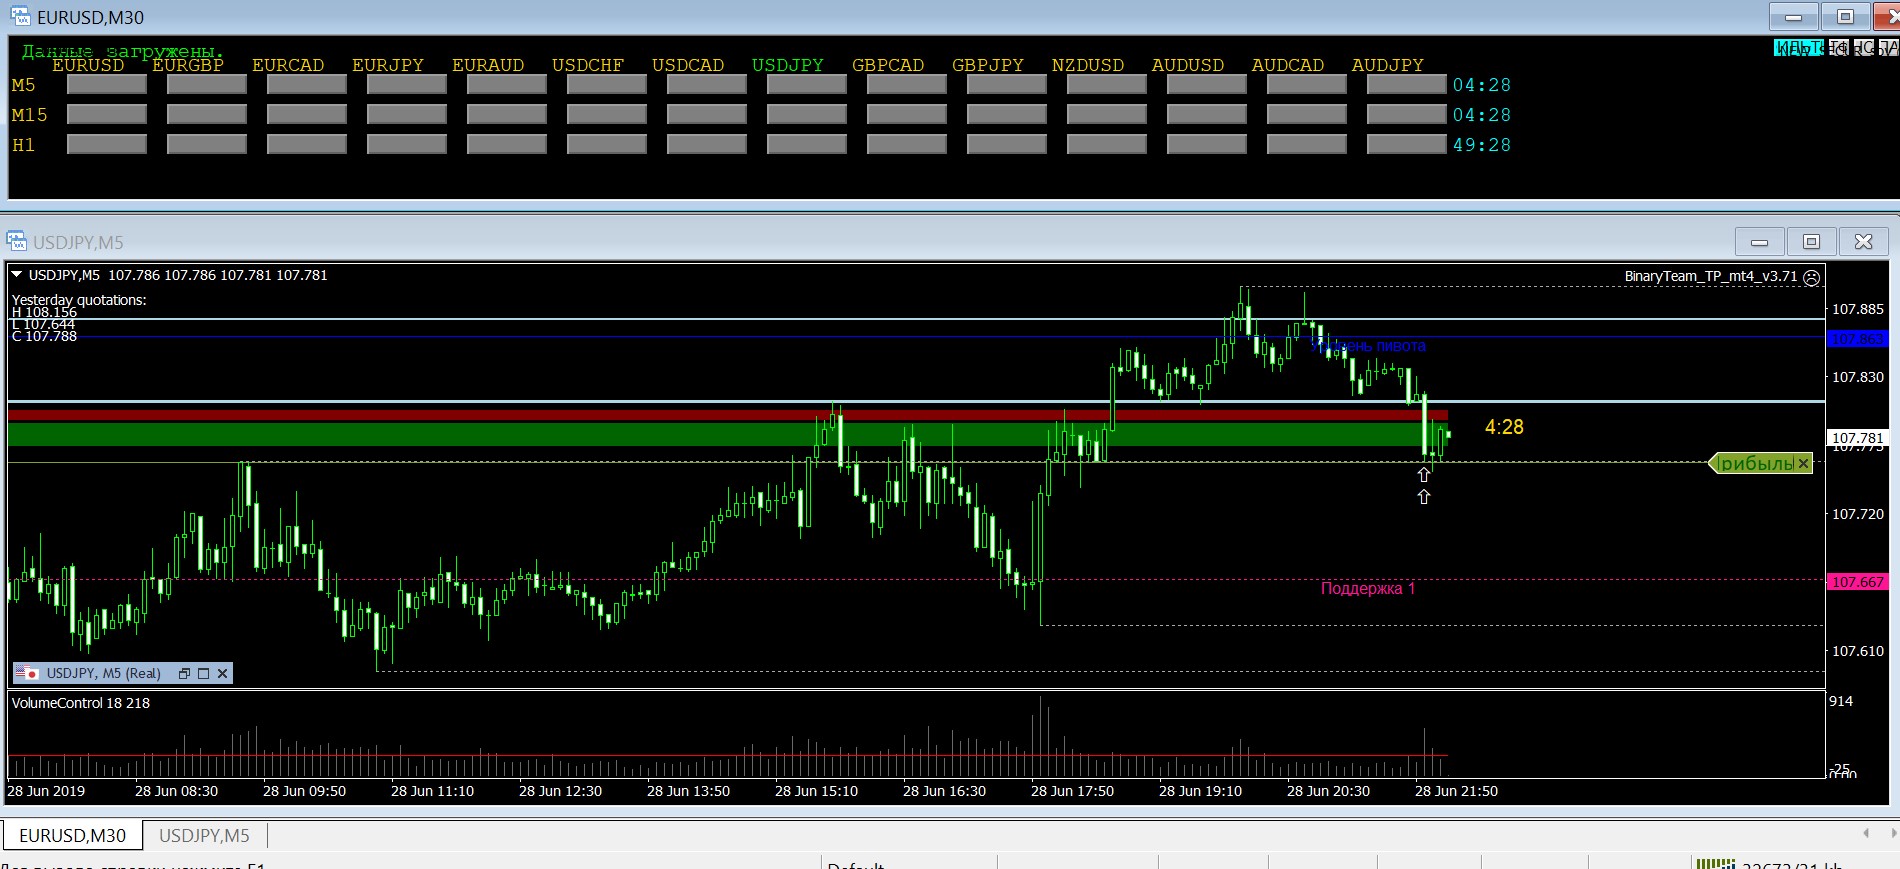Click the lower white up-arrow signal on chart

click(1423, 497)
